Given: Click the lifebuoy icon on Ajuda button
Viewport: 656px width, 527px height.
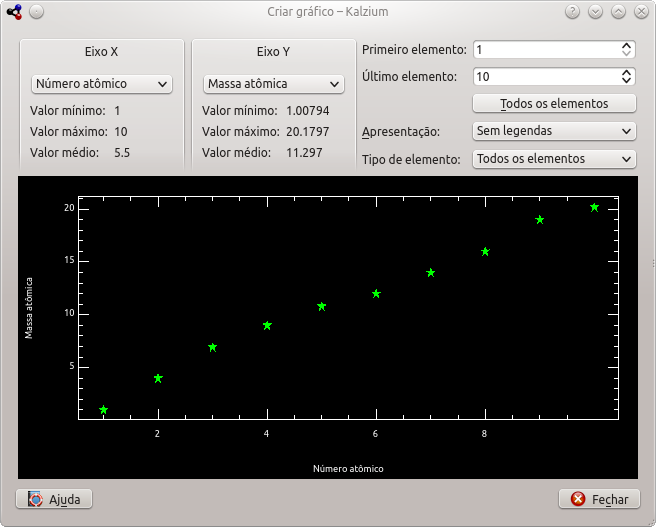Looking at the screenshot, I should coord(36,499).
